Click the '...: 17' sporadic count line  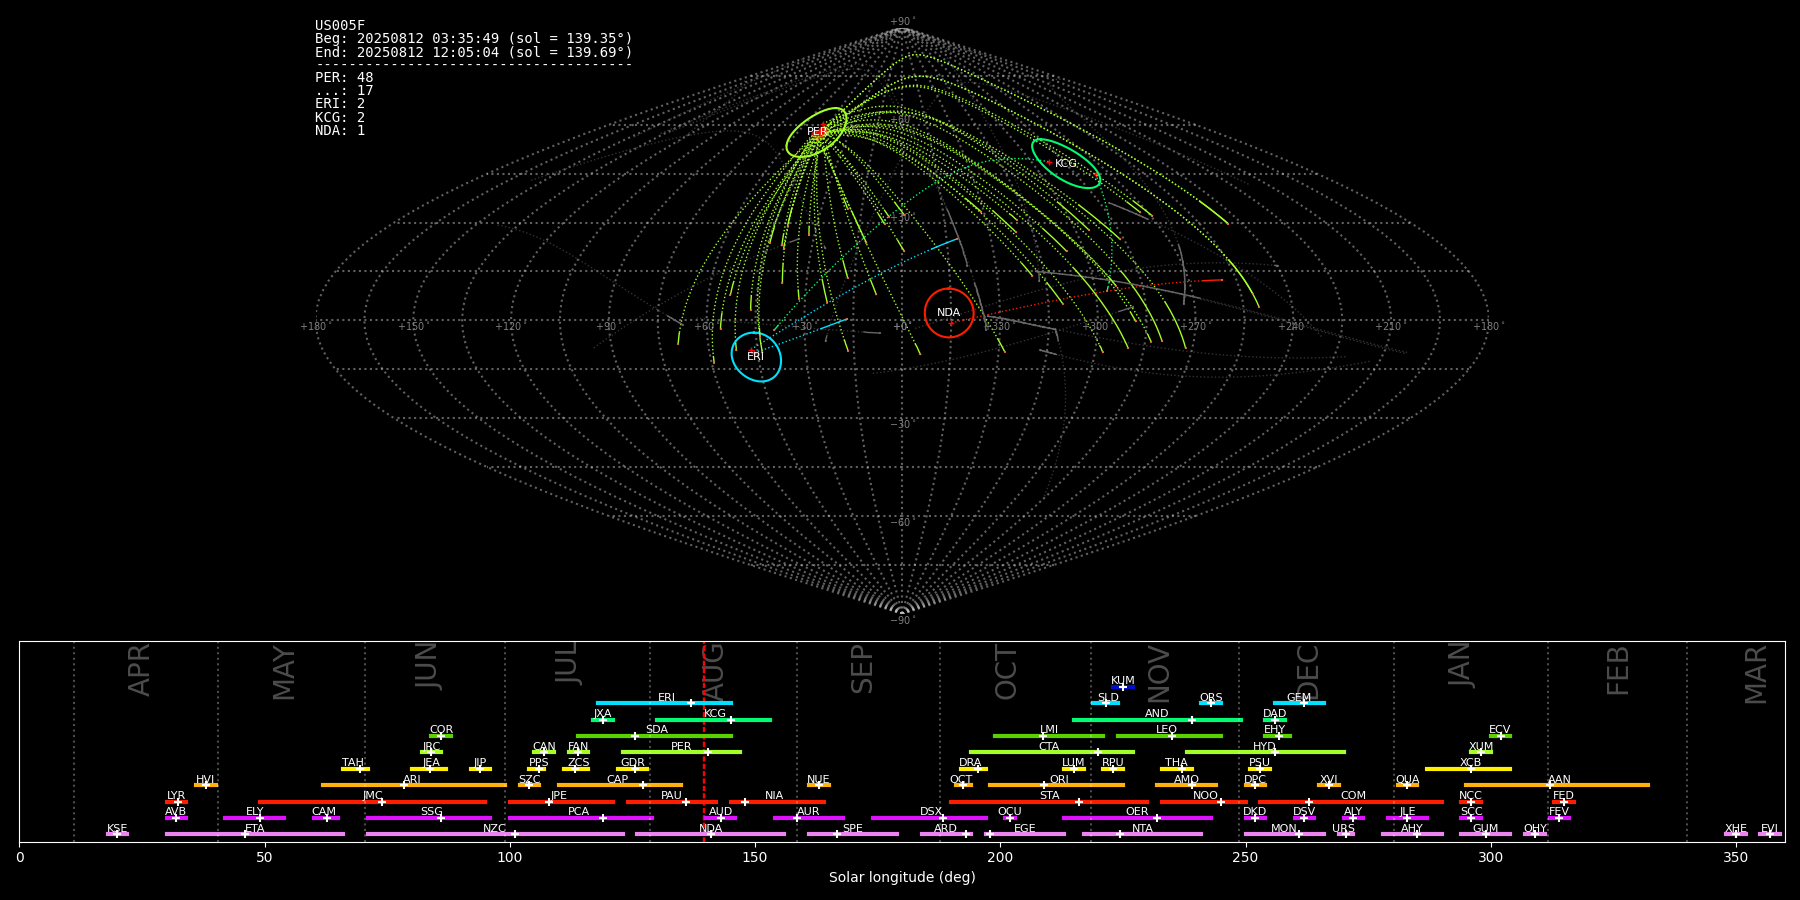point(344,91)
